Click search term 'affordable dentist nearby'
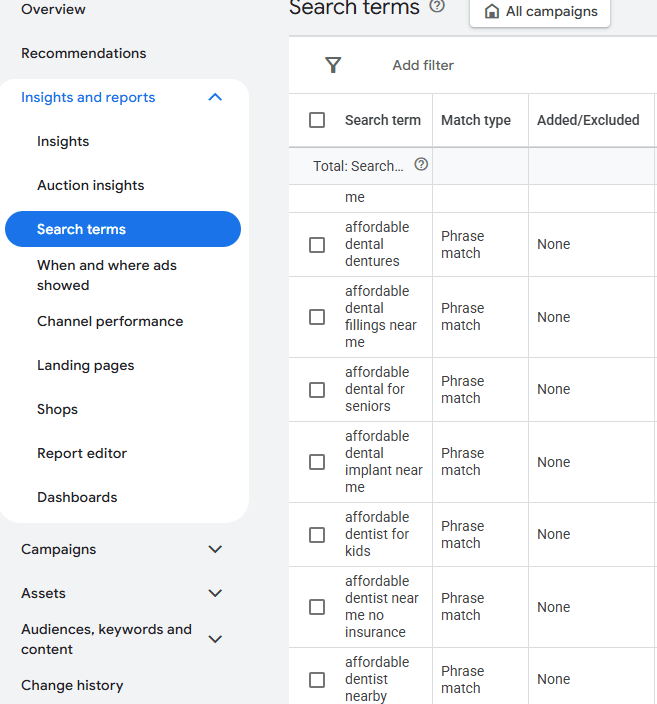This screenshot has height=704, width=657. (x=377, y=679)
